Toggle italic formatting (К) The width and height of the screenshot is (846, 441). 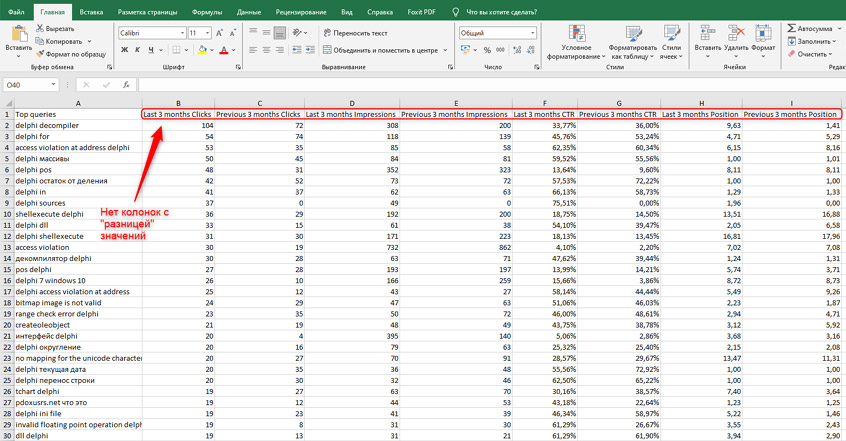coord(138,50)
